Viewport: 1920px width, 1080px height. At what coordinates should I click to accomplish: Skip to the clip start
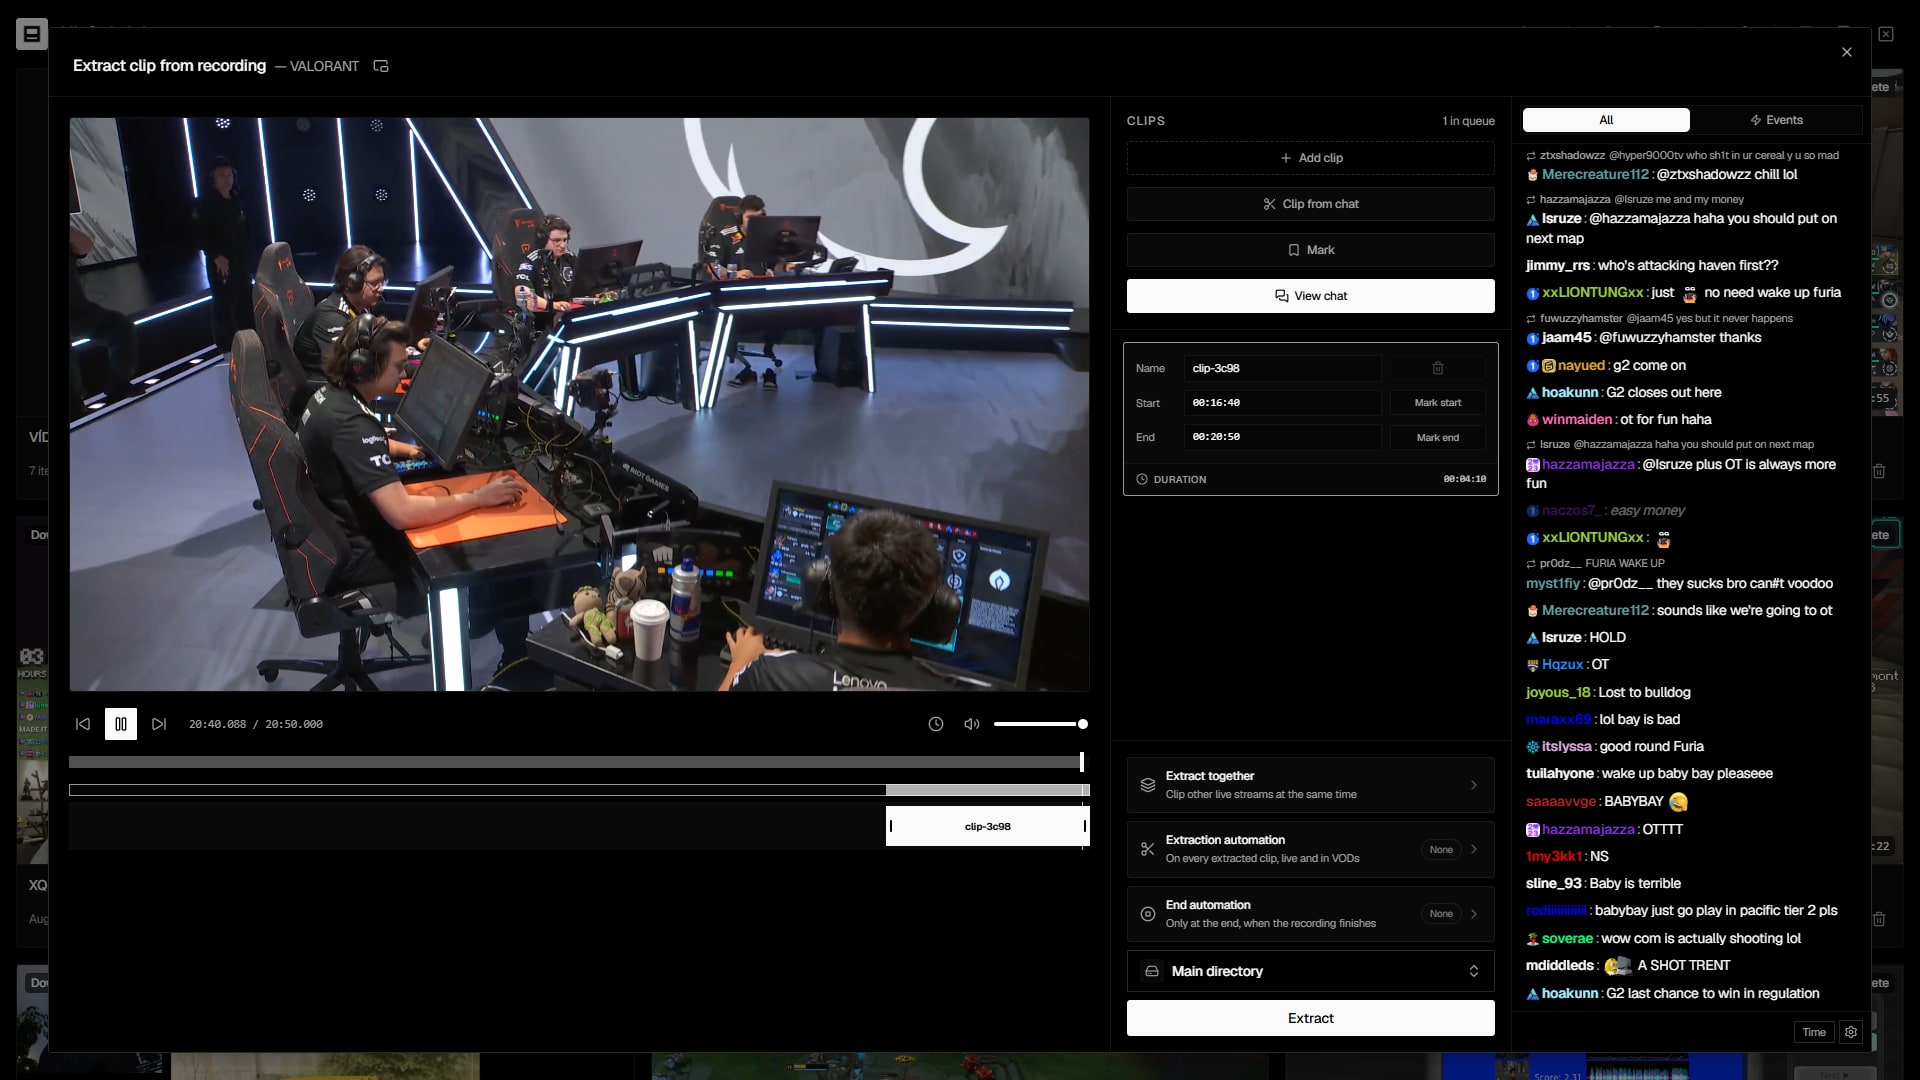(83, 724)
